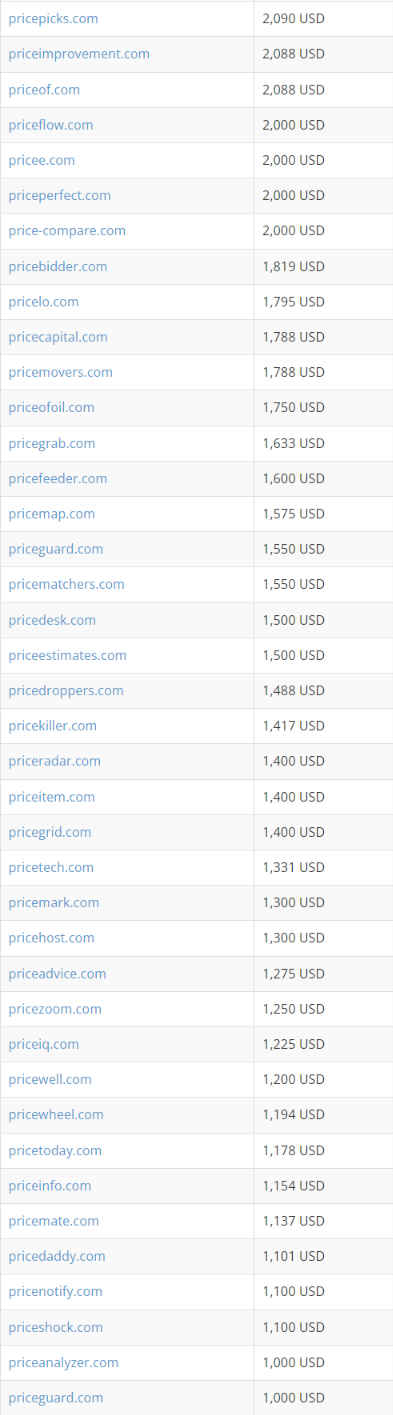
Task: Click the priceadvice.com domain
Action: point(57,974)
